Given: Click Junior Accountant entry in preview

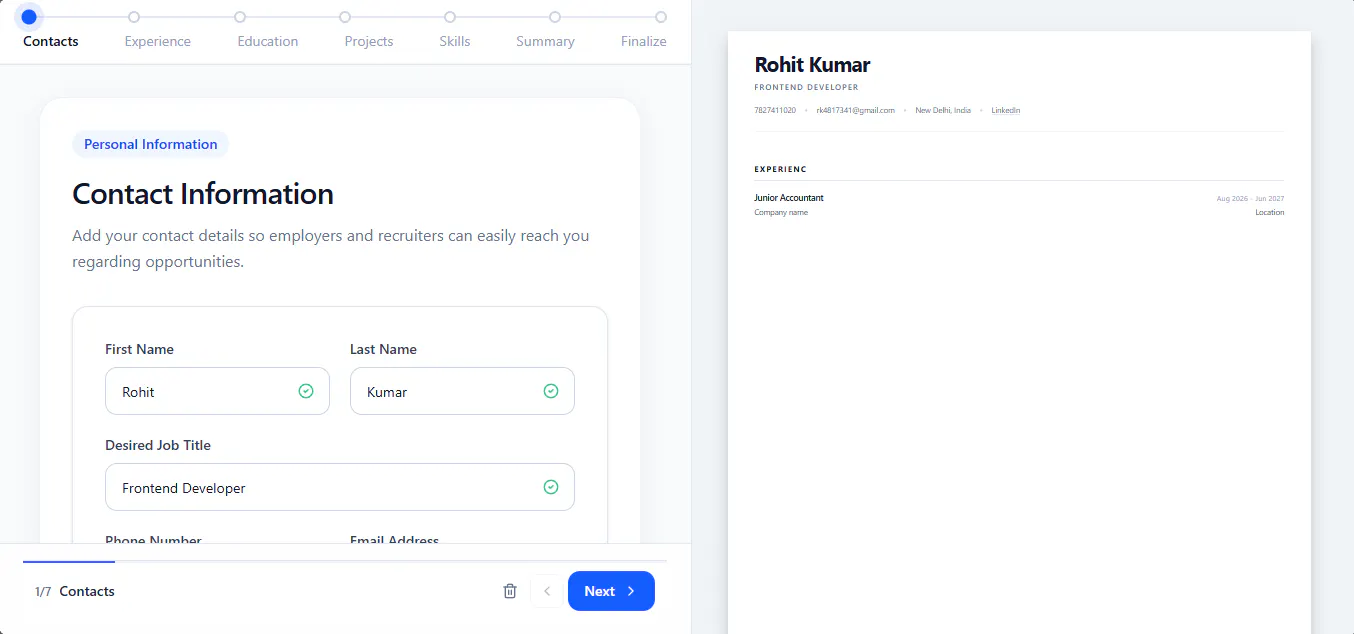Looking at the screenshot, I should [x=789, y=198].
